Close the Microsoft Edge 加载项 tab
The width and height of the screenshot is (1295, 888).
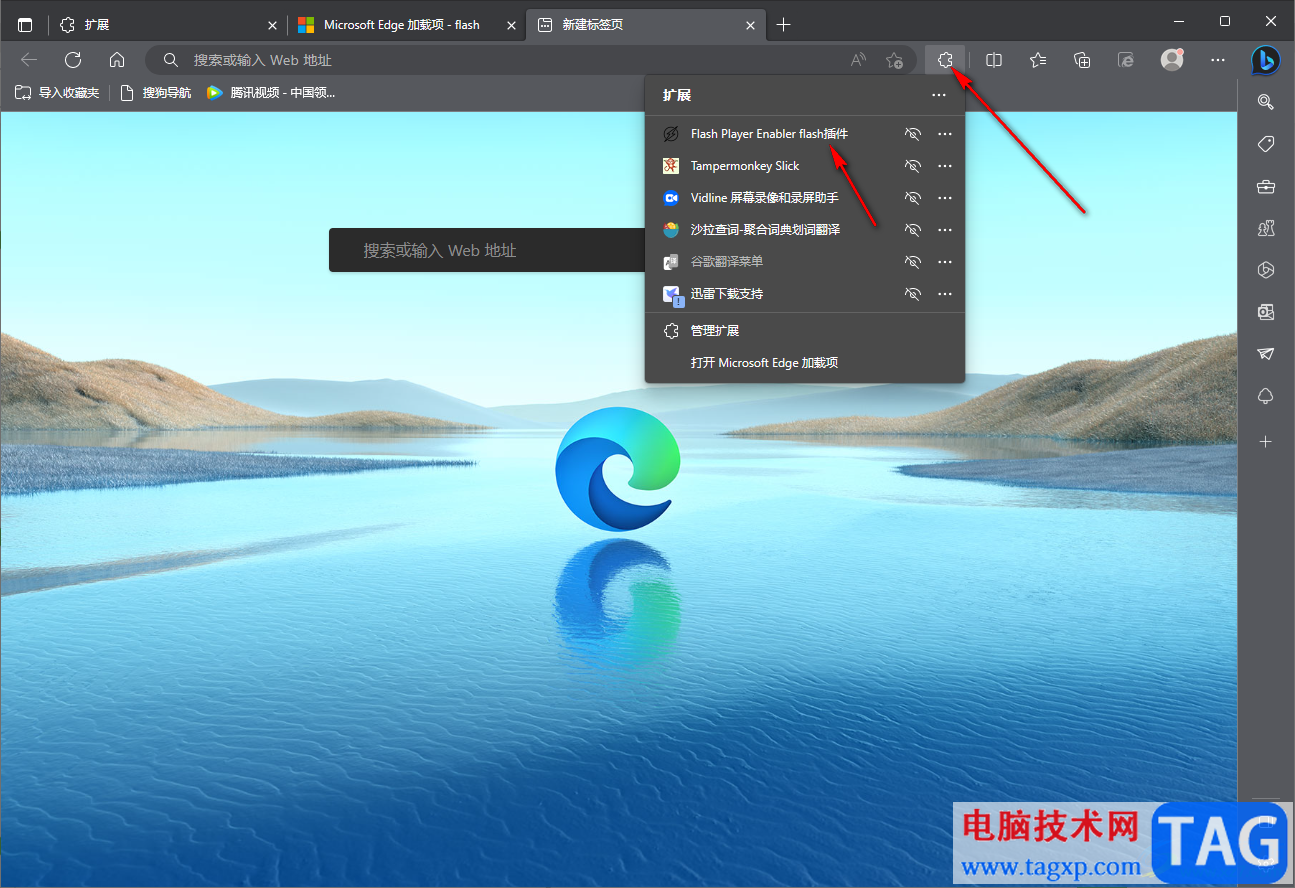click(510, 25)
